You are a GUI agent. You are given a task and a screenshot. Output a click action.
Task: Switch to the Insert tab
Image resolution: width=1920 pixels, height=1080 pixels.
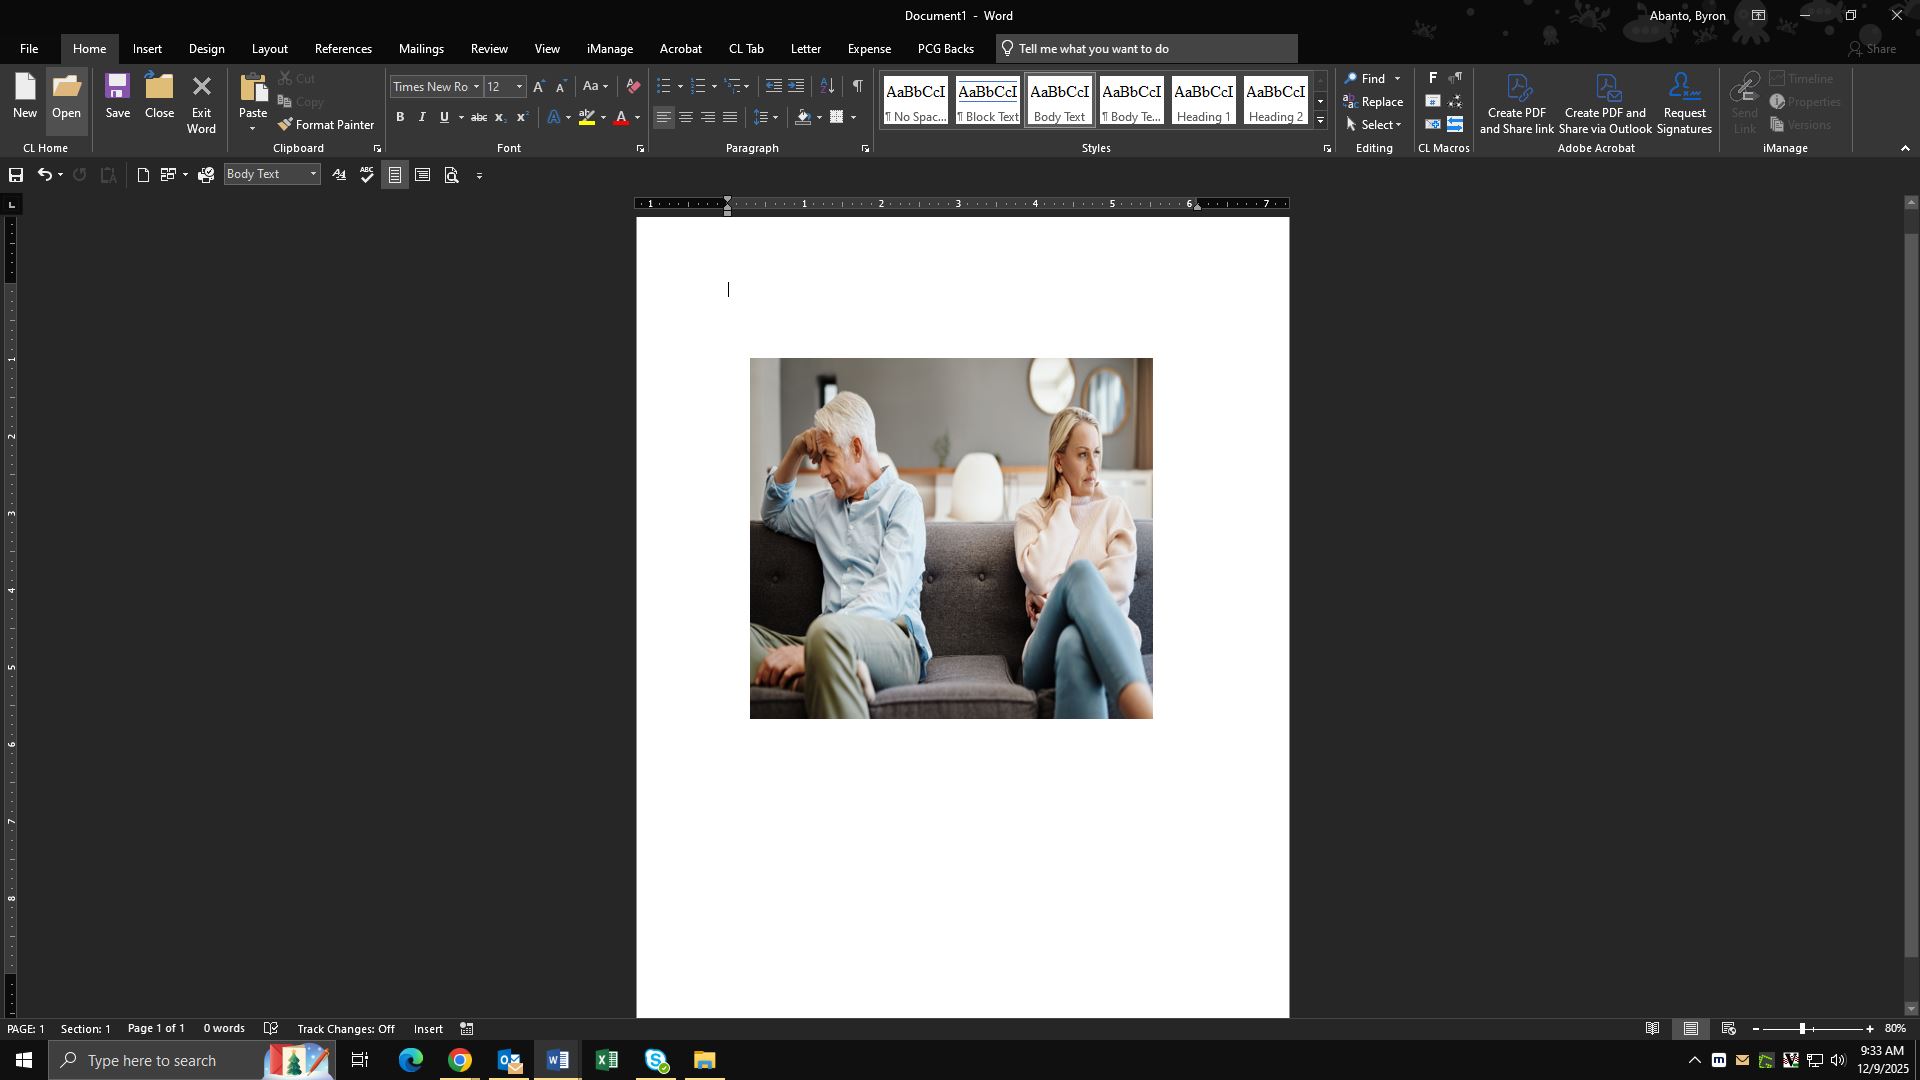(x=147, y=49)
